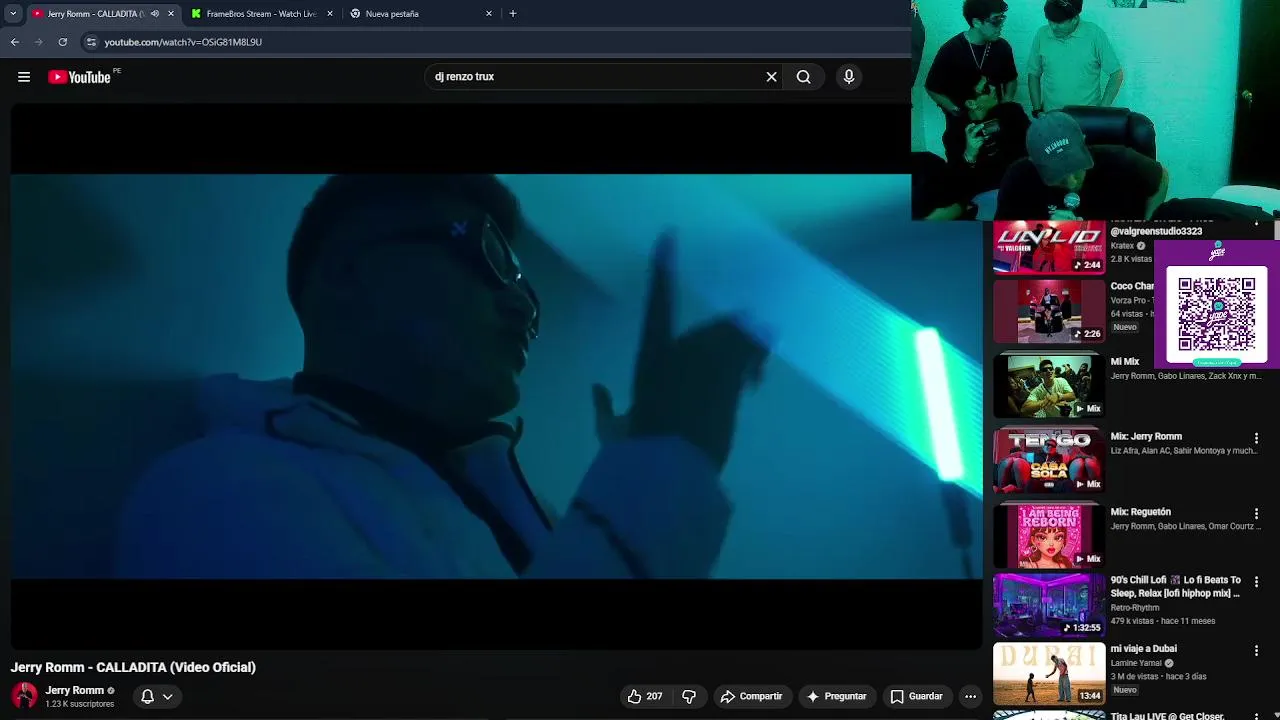Viewport: 1280px width, 720px height.
Task: Open the Mix: Reguetón title
Action: click(1140, 512)
